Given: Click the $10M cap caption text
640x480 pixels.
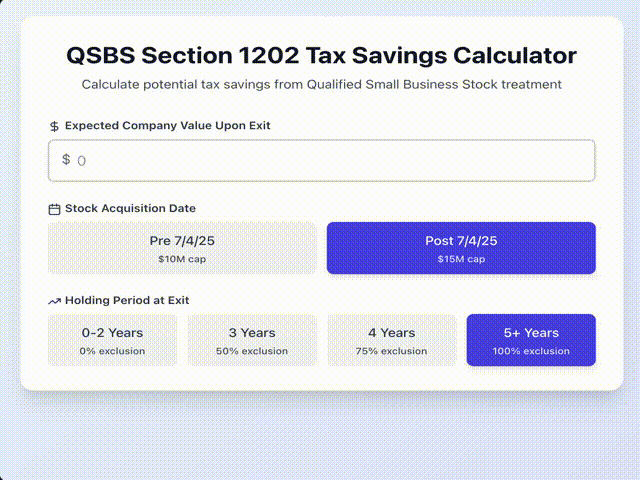Looking at the screenshot, I should point(182,259).
